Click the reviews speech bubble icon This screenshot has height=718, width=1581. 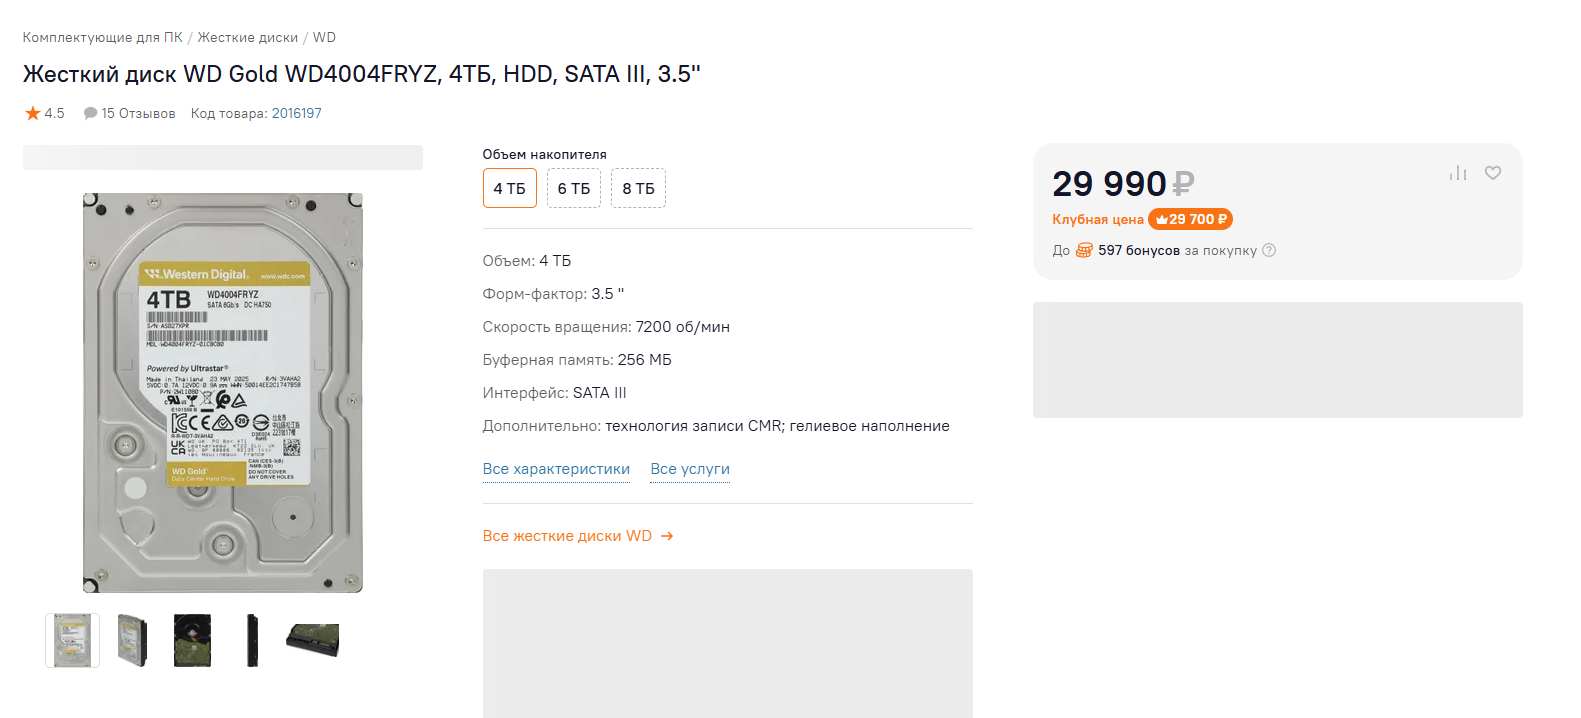click(90, 113)
